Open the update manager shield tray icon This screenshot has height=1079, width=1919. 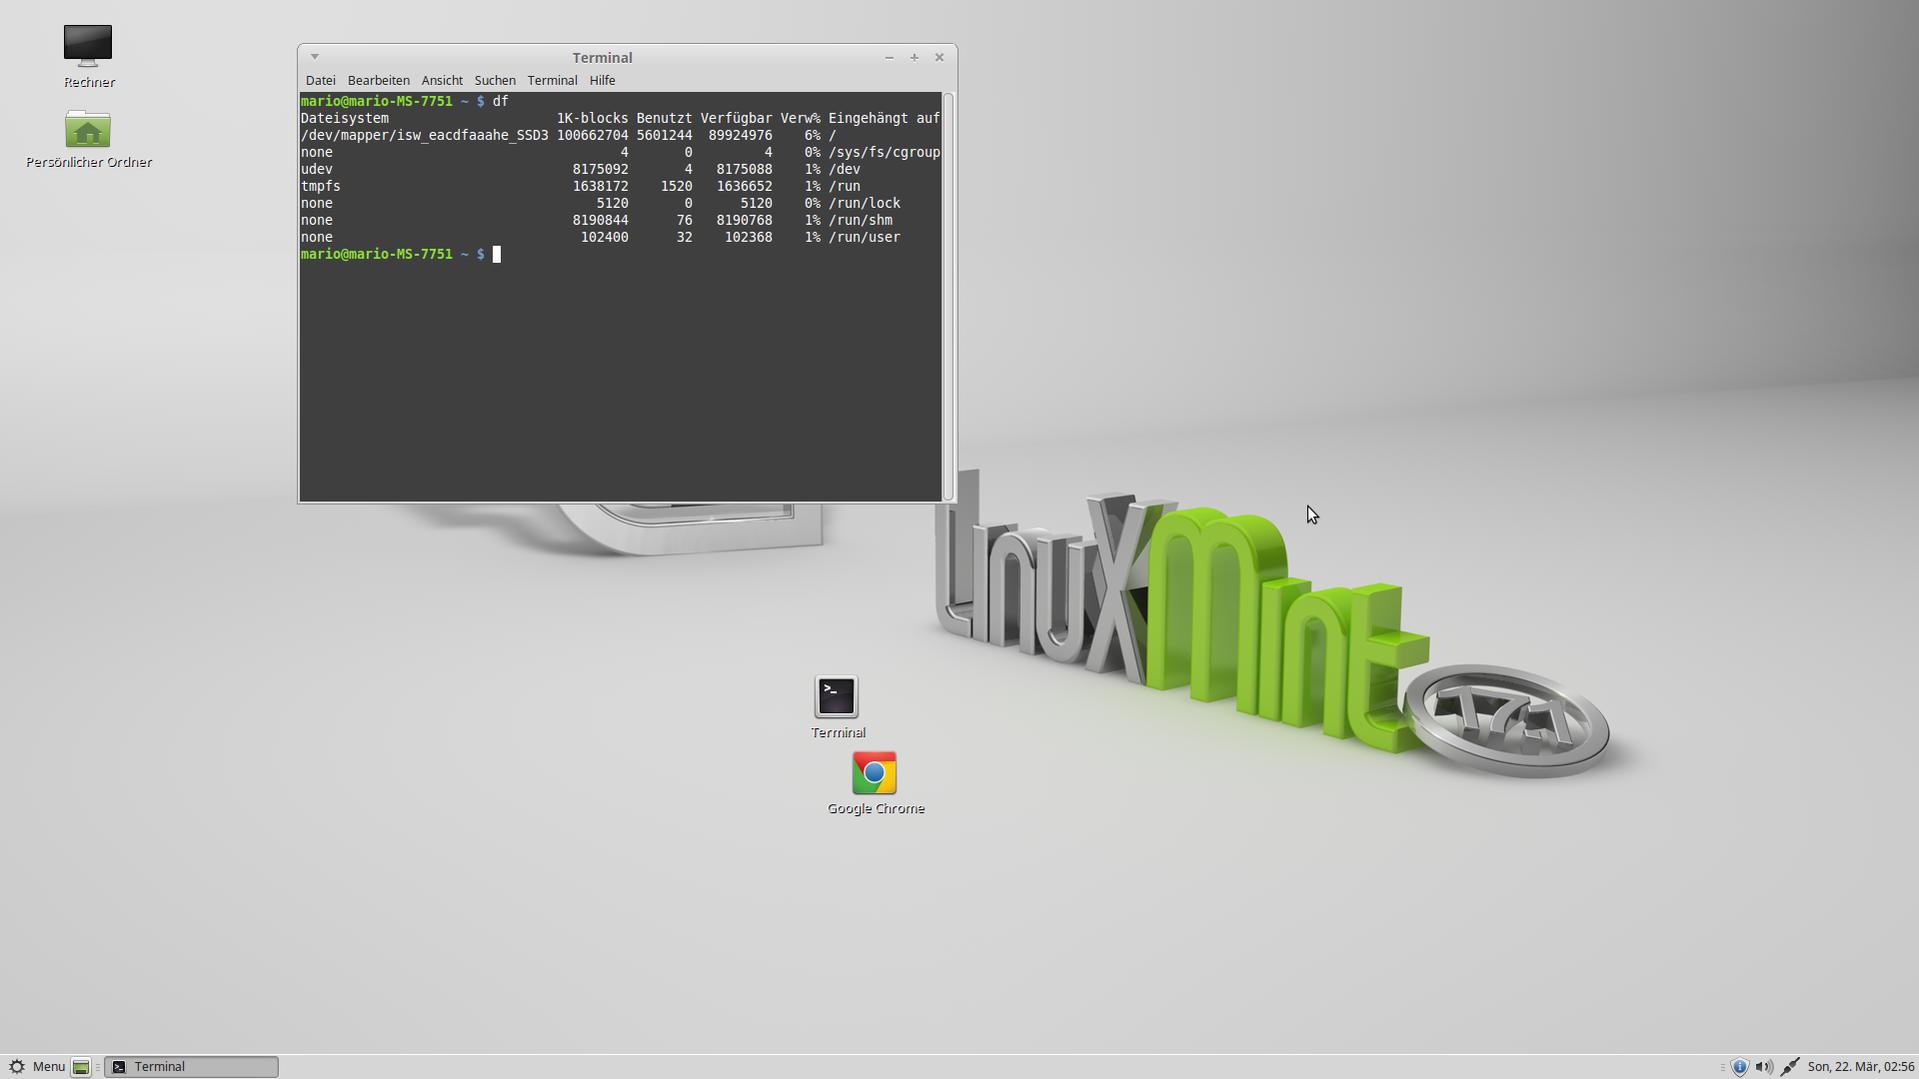click(x=1740, y=1067)
